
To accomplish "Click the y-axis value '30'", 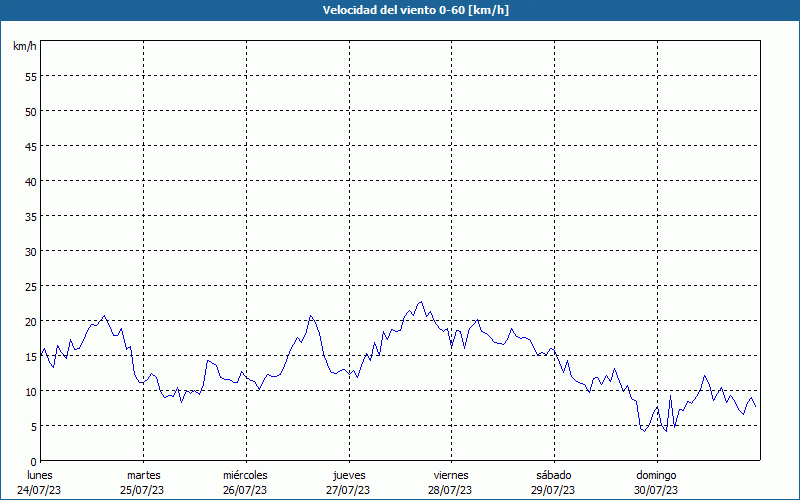I will (x=31, y=252).
